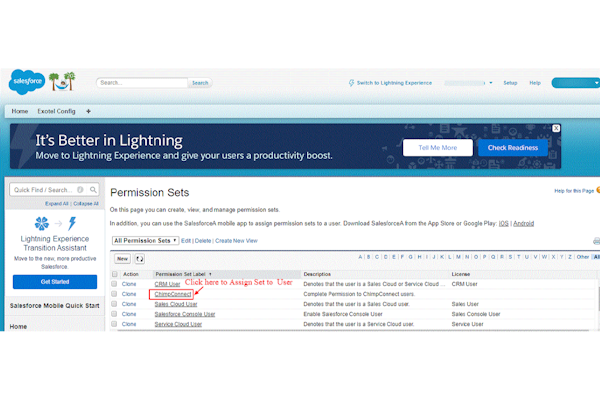Toggle the select-all header checkbox
Viewport: 600px width, 400px height.
(115, 274)
